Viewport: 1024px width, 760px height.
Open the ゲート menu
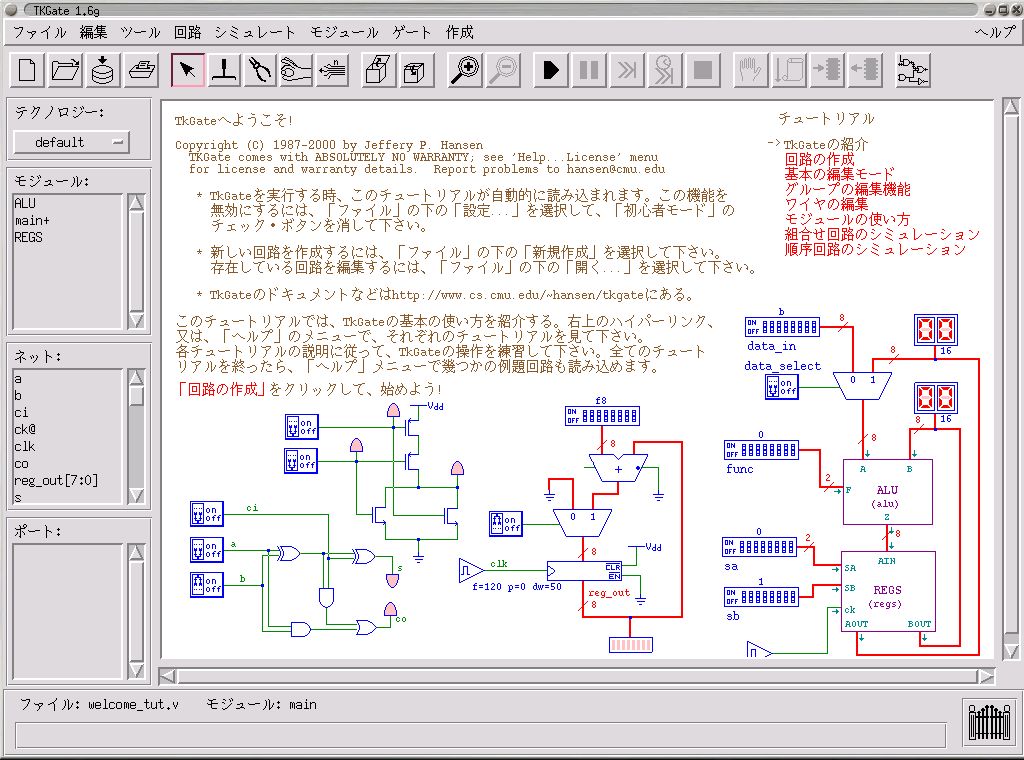(x=411, y=32)
